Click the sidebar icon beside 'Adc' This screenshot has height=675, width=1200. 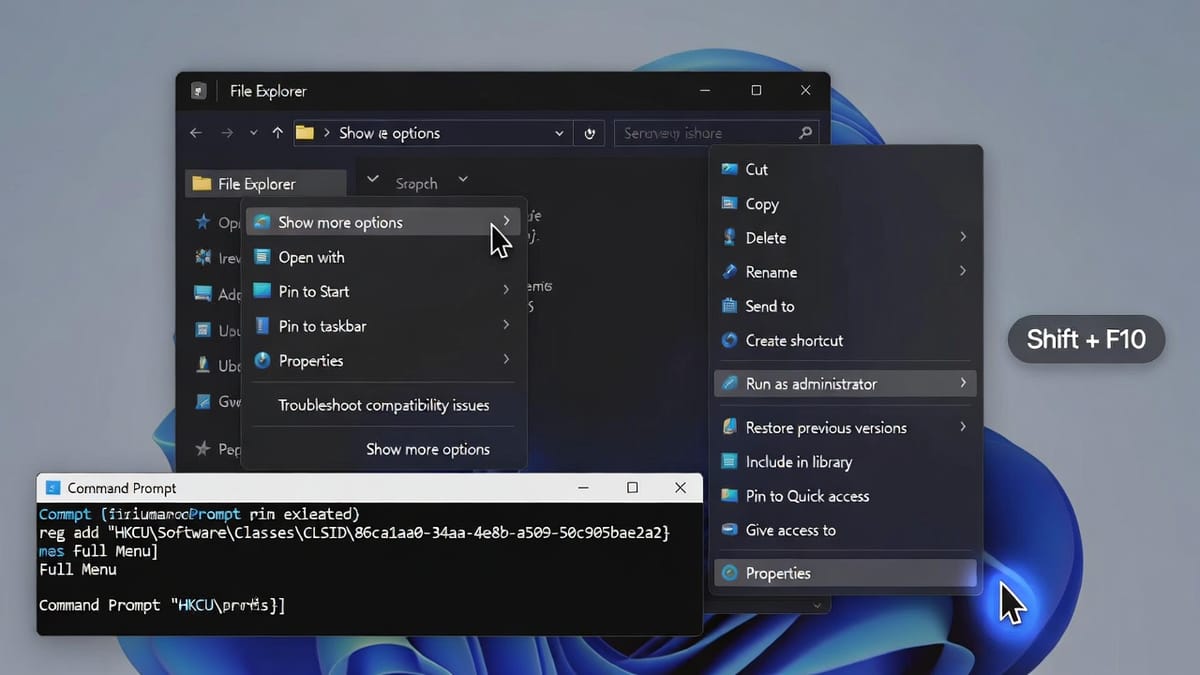tap(202, 294)
